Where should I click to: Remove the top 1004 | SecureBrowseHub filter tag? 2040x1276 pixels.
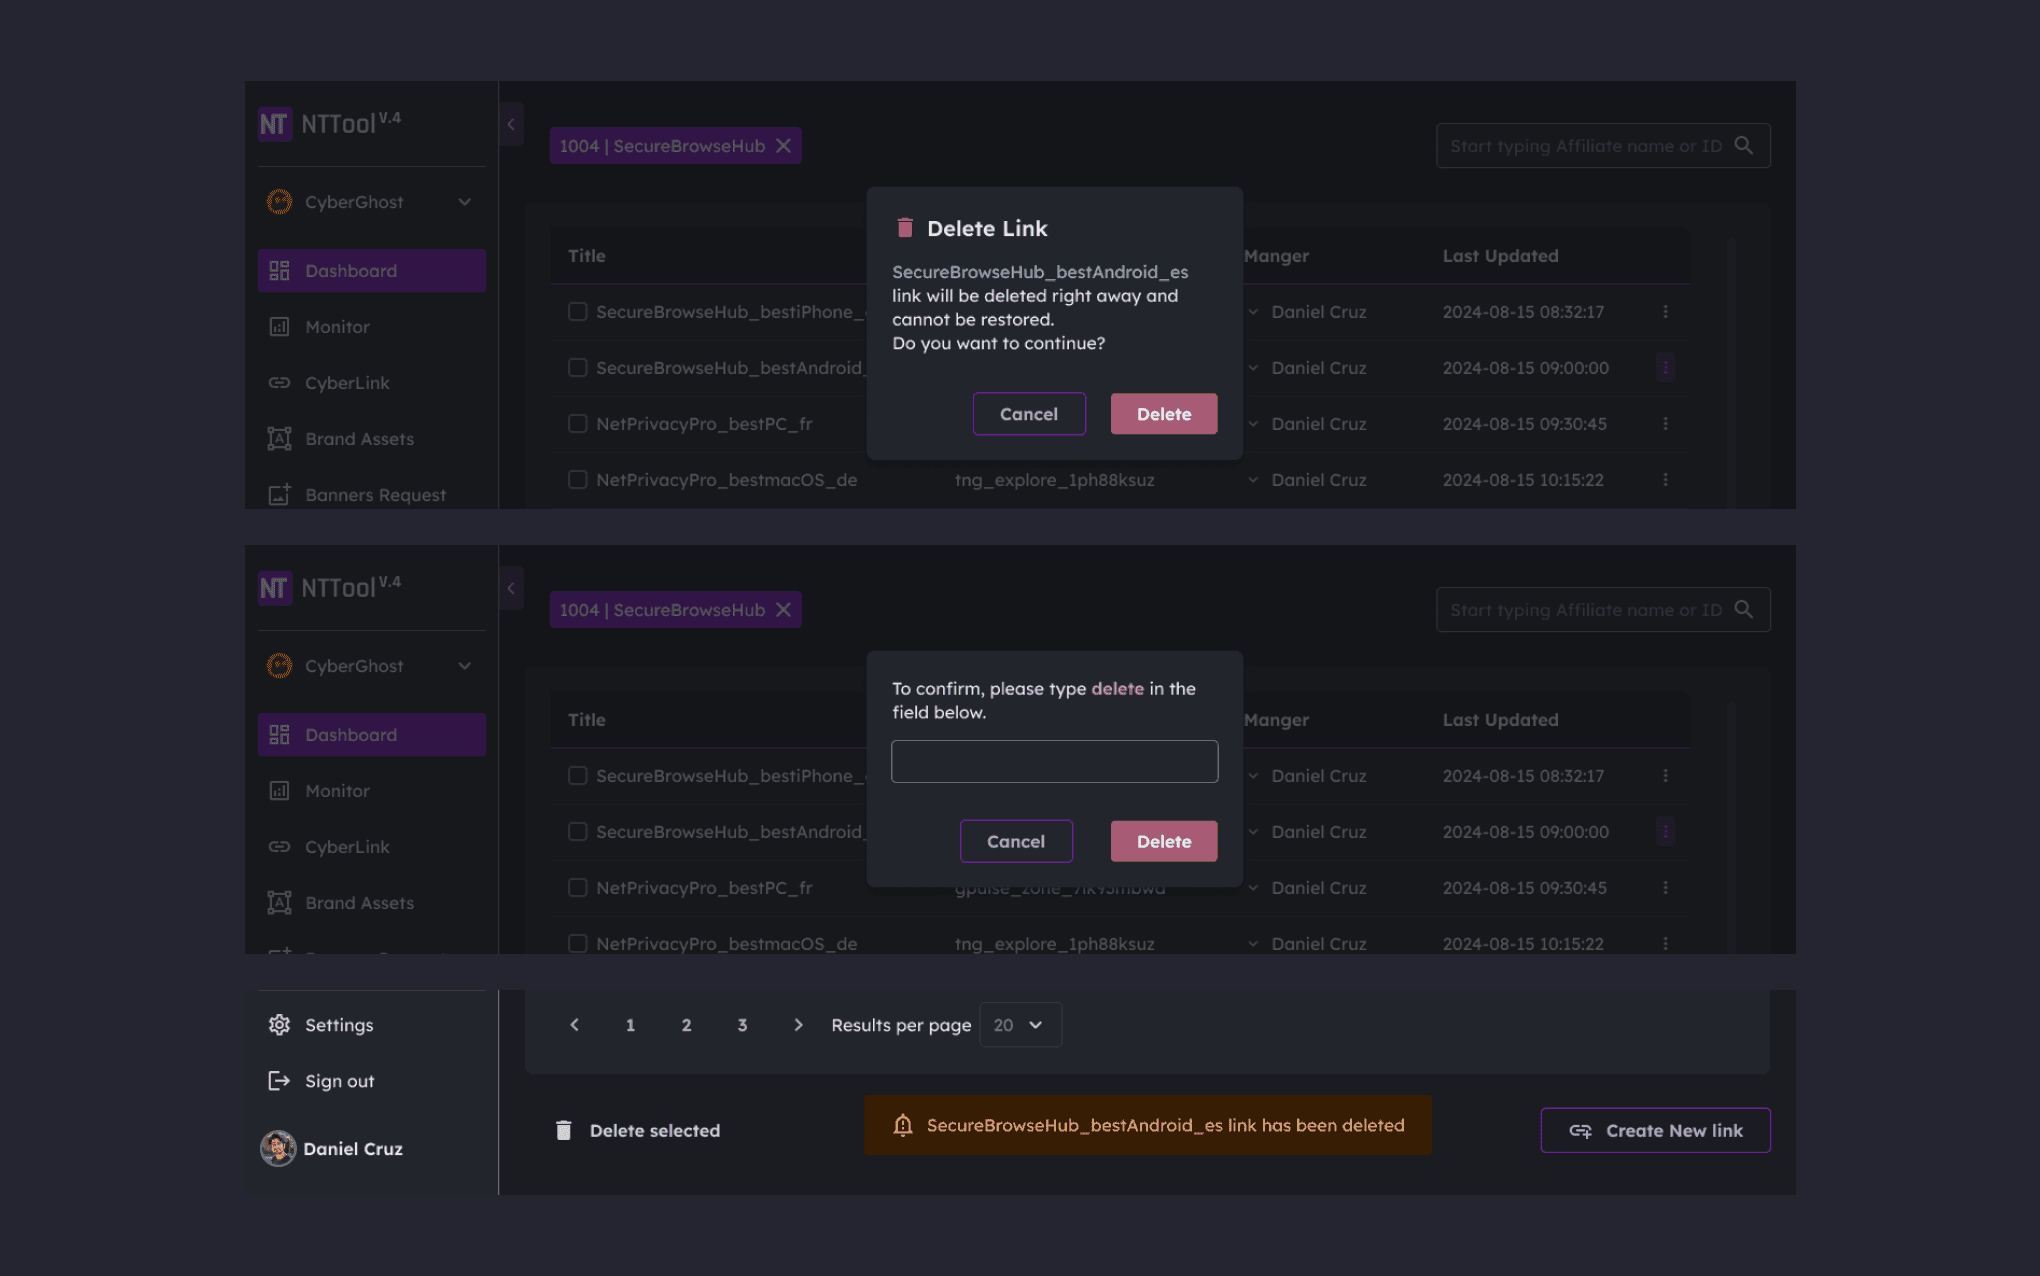pos(784,146)
